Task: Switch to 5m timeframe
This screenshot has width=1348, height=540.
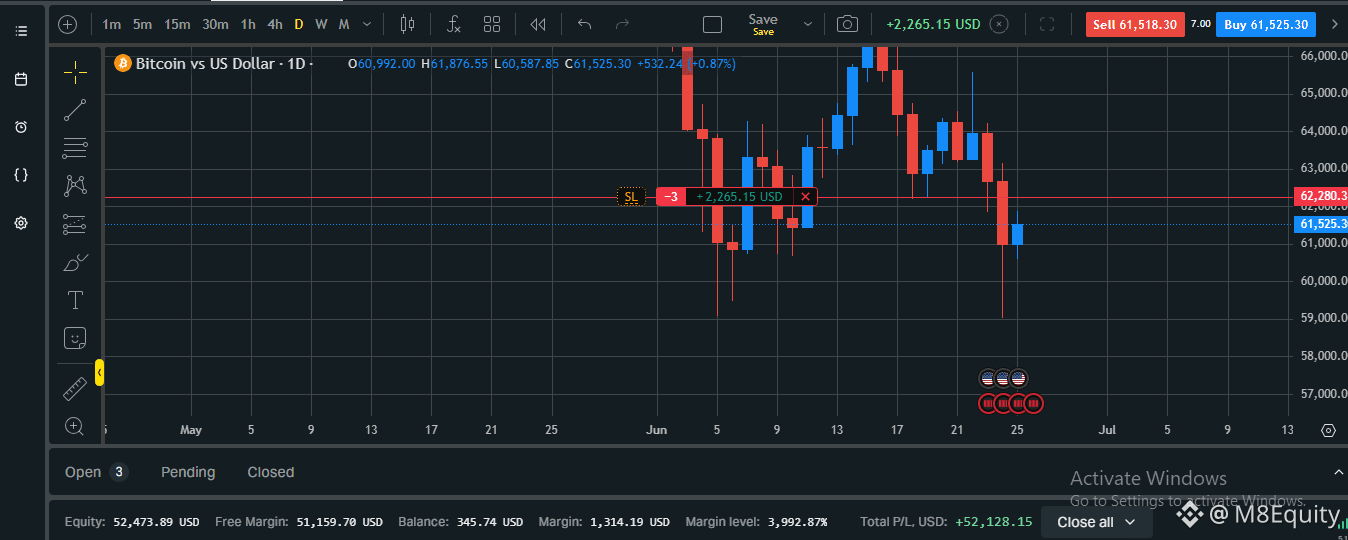Action: click(x=142, y=24)
